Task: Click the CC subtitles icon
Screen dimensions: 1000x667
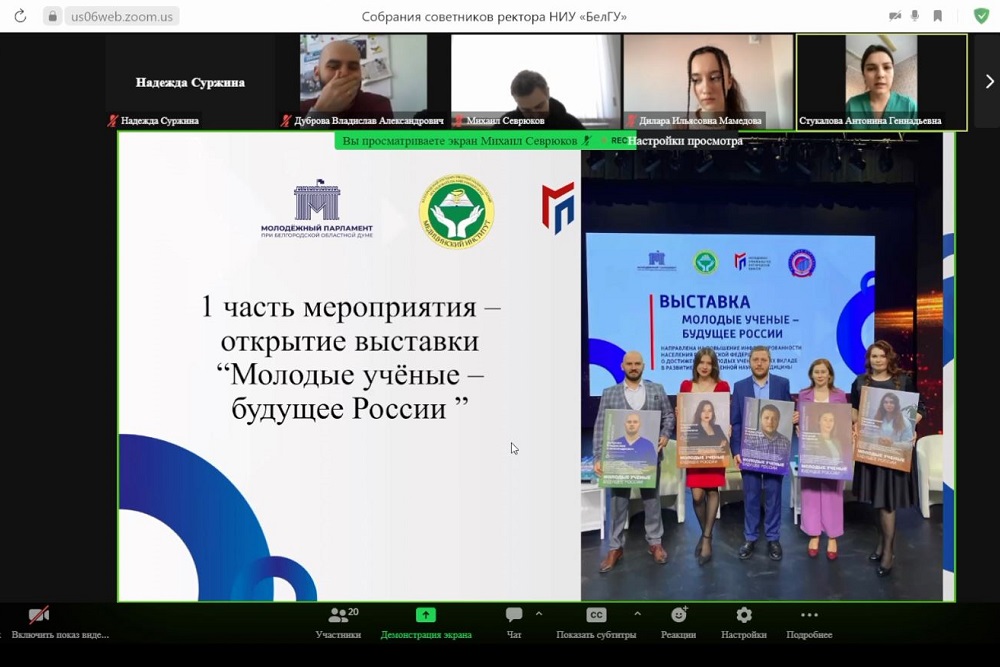Action: [x=596, y=615]
